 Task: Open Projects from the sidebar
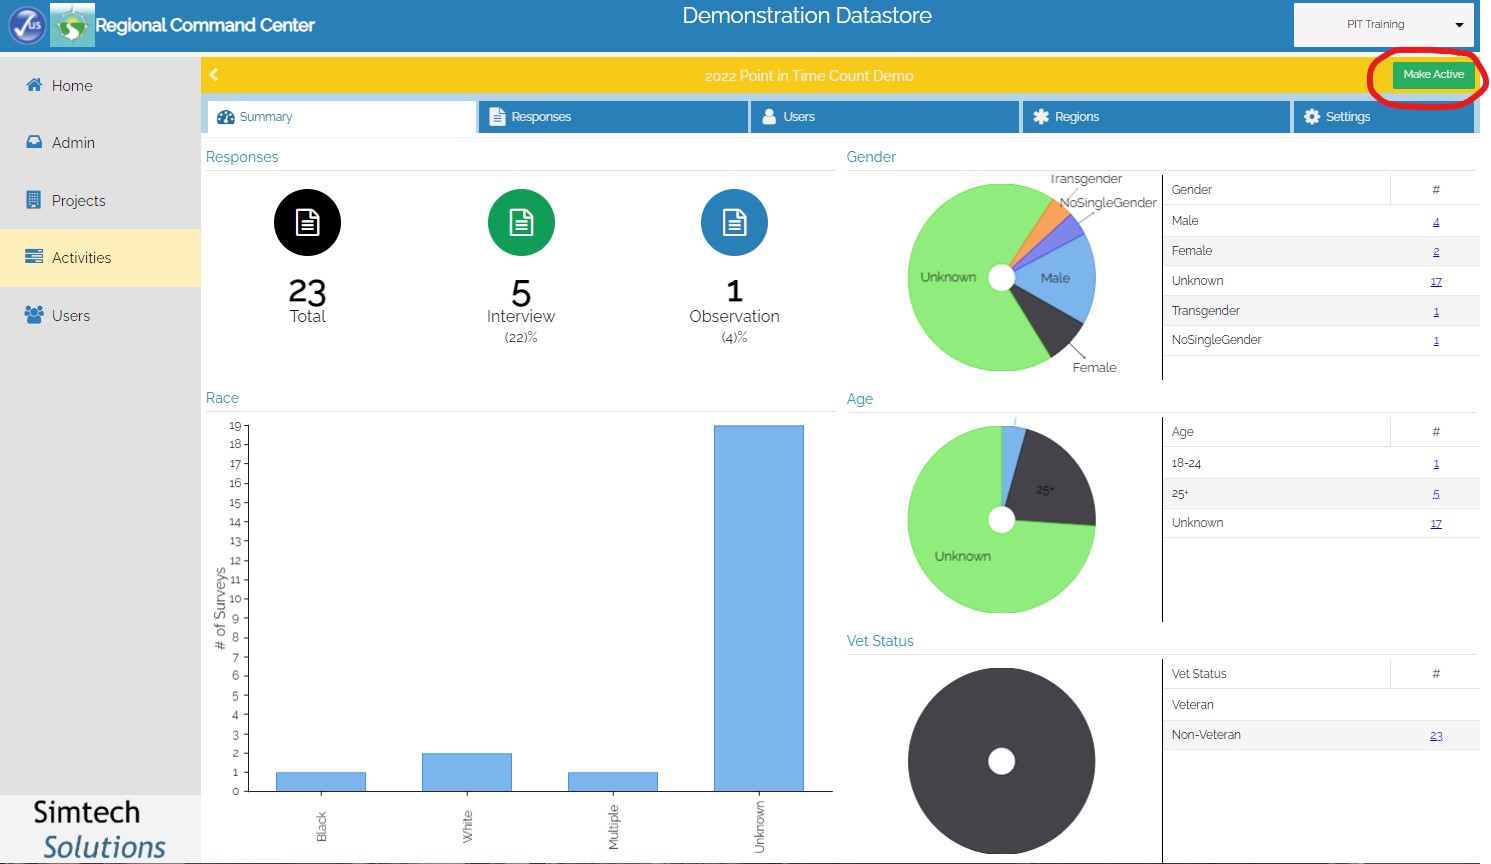click(x=78, y=201)
